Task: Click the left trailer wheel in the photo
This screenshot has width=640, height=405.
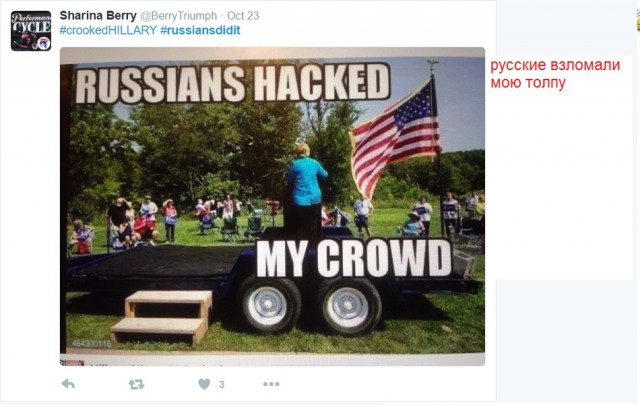Action: 268,305
